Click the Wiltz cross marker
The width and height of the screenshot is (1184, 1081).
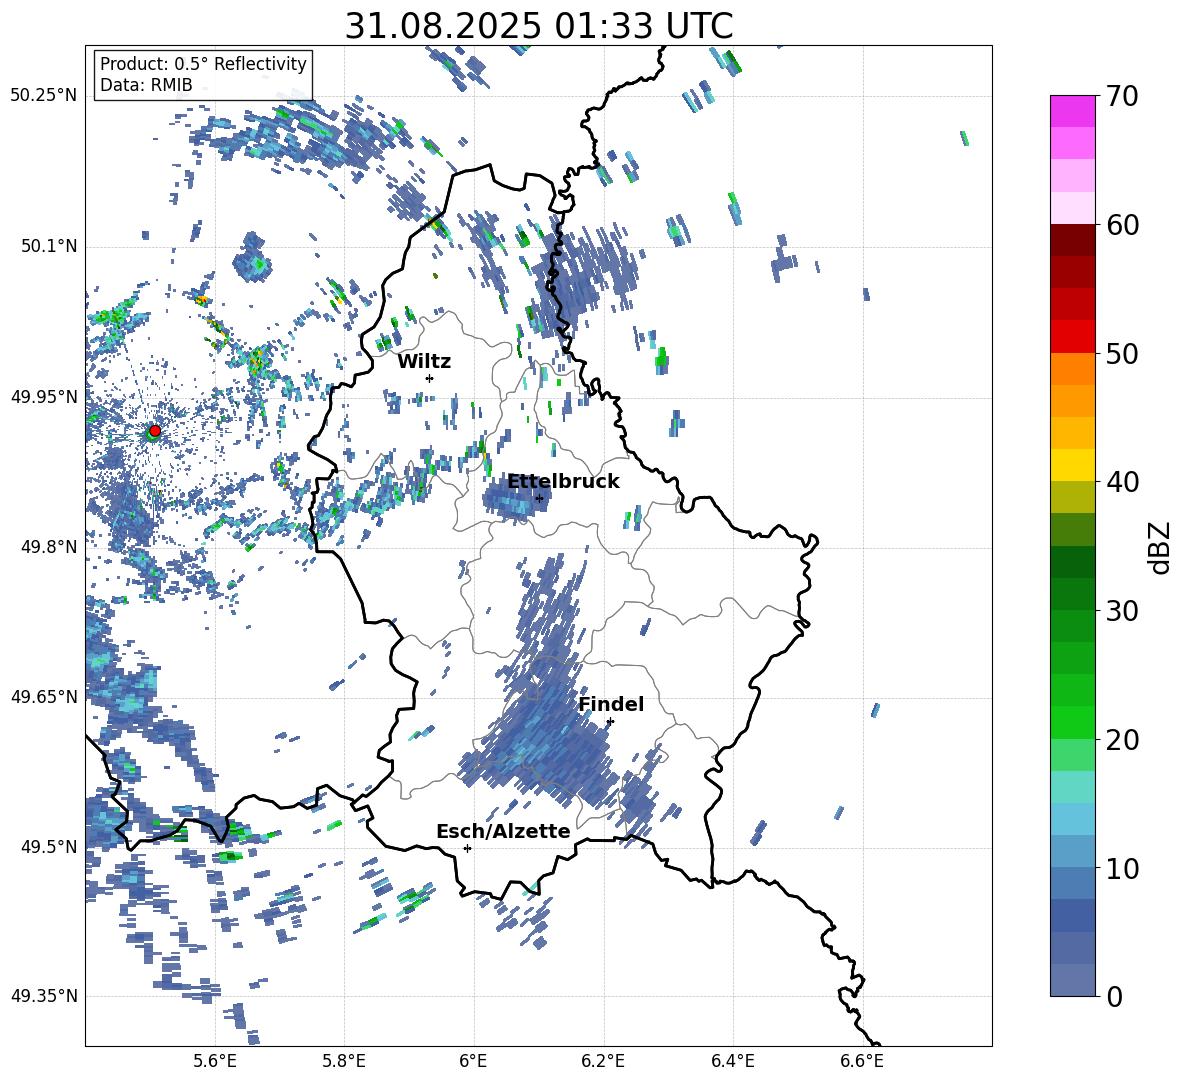coord(429,378)
